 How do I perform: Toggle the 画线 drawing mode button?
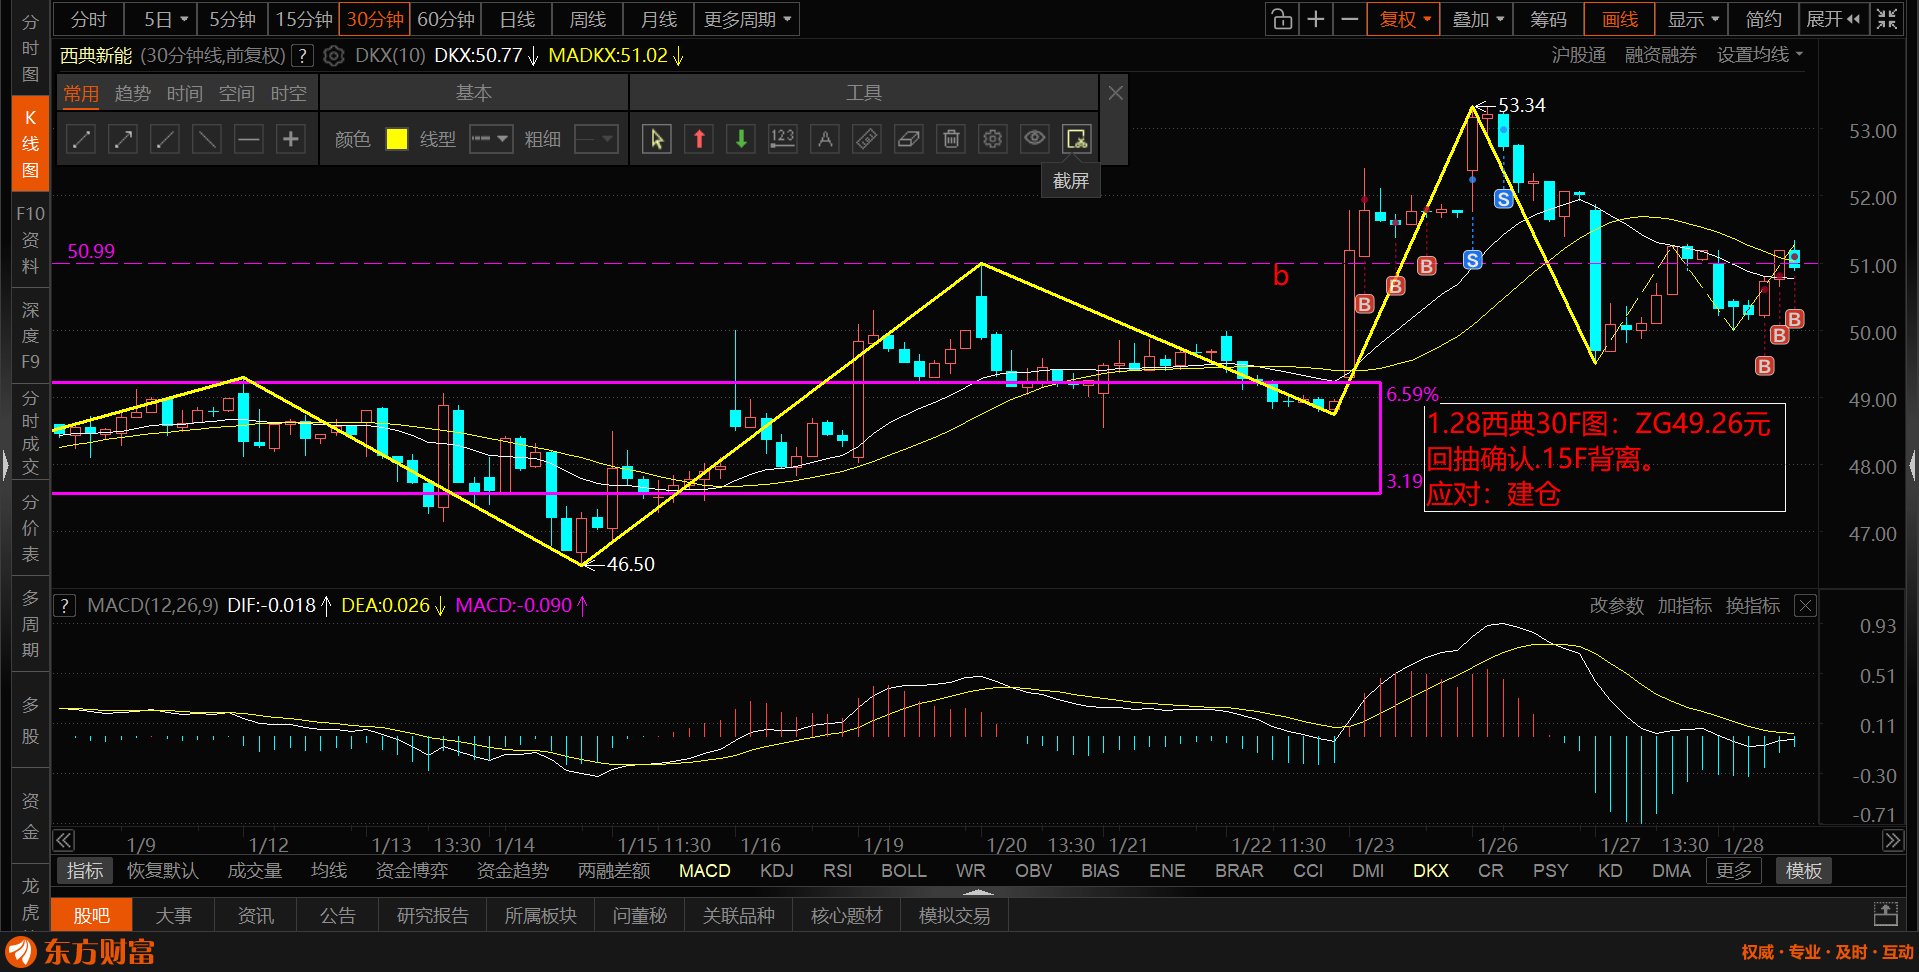click(x=1619, y=19)
